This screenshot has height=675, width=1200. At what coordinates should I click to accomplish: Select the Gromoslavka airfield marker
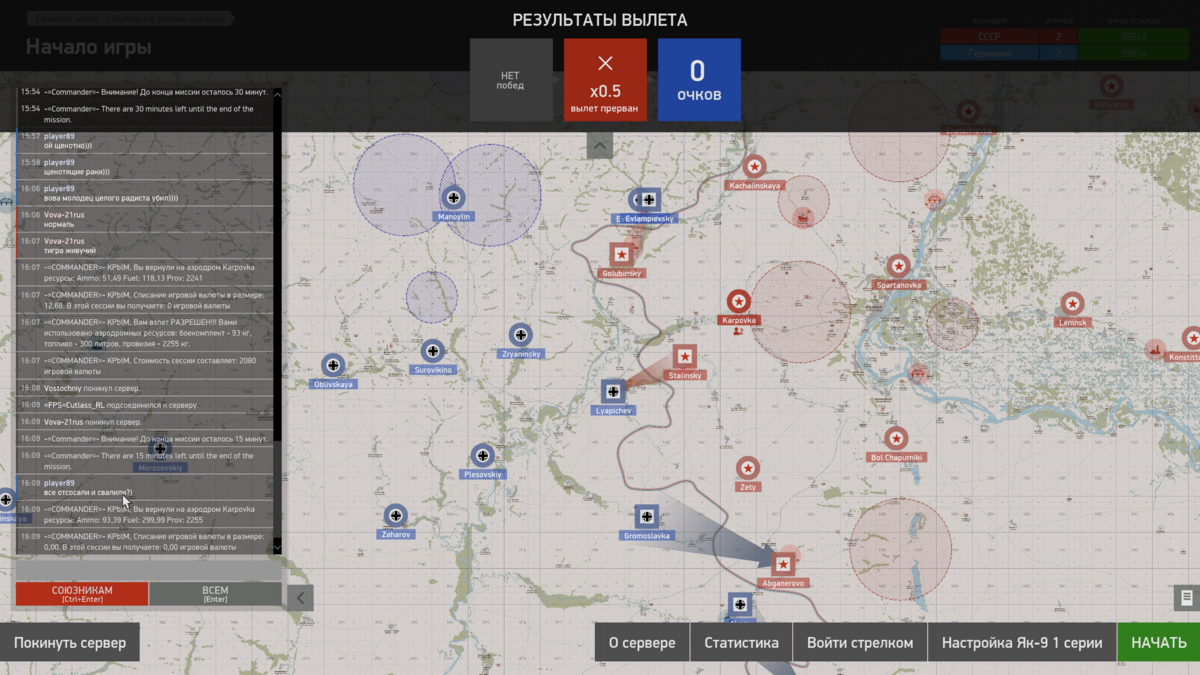click(x=647, y=516)
